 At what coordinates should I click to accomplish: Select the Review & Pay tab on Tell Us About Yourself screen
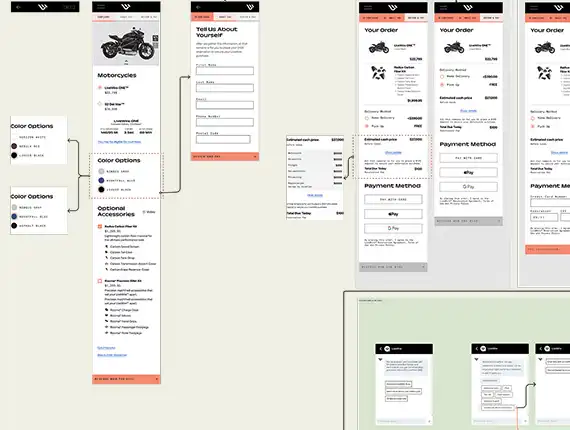pyautogui.click(x=248, y=17)
